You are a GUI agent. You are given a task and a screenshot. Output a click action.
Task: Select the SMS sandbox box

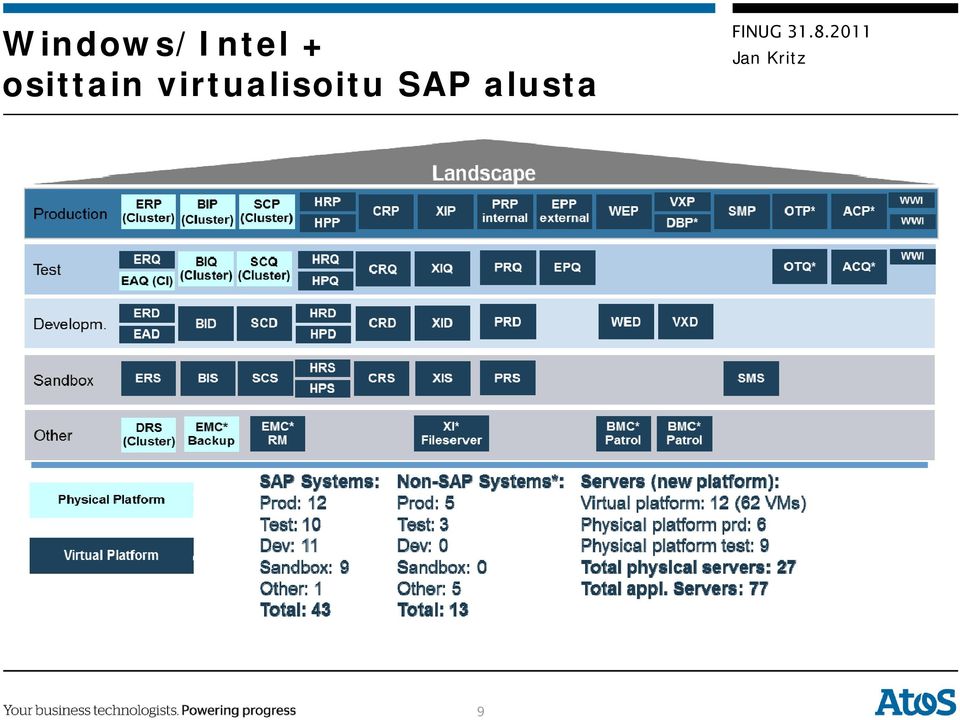pos(751,378)
